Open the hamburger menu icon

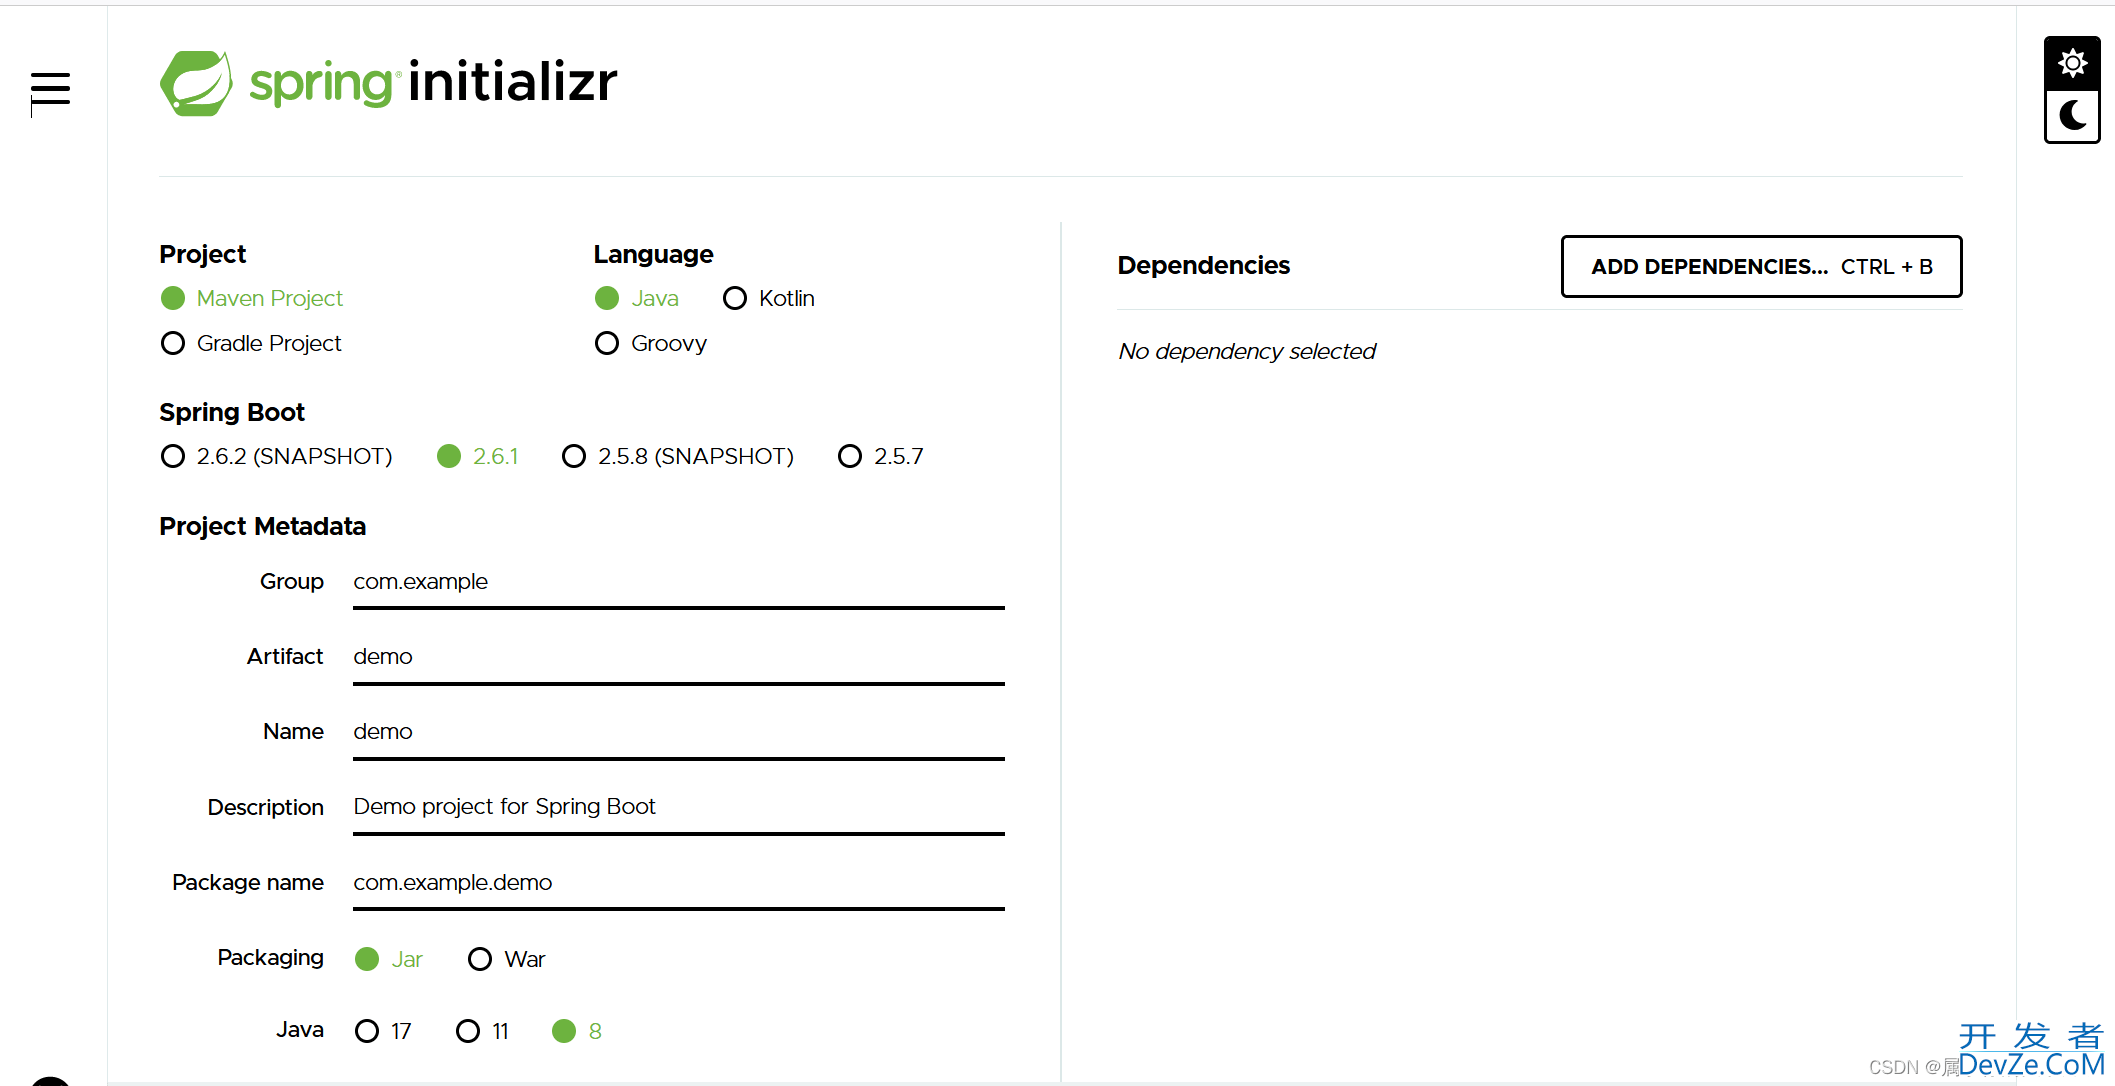click(x=50, y=89)
